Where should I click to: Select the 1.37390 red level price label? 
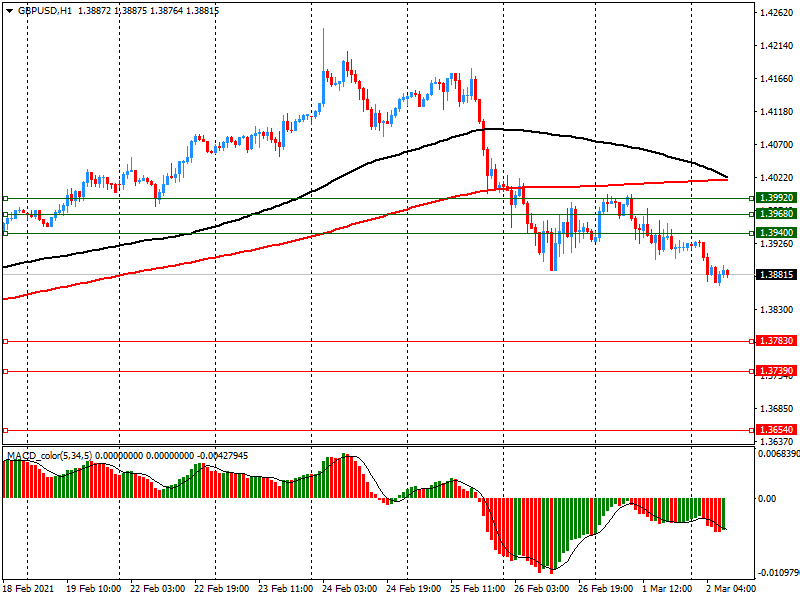(776, 371)
